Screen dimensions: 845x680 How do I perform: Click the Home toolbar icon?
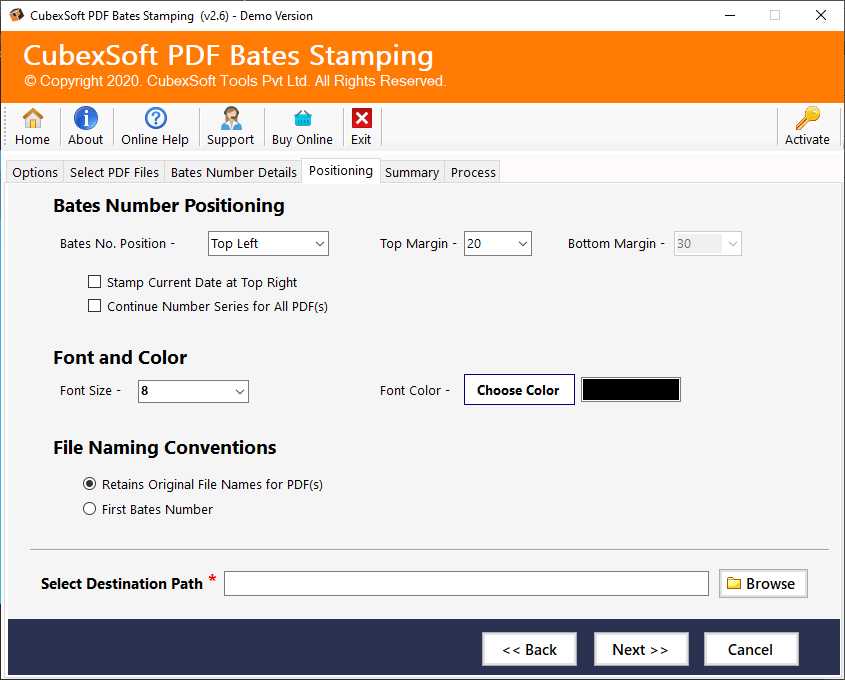click(33, 120)
